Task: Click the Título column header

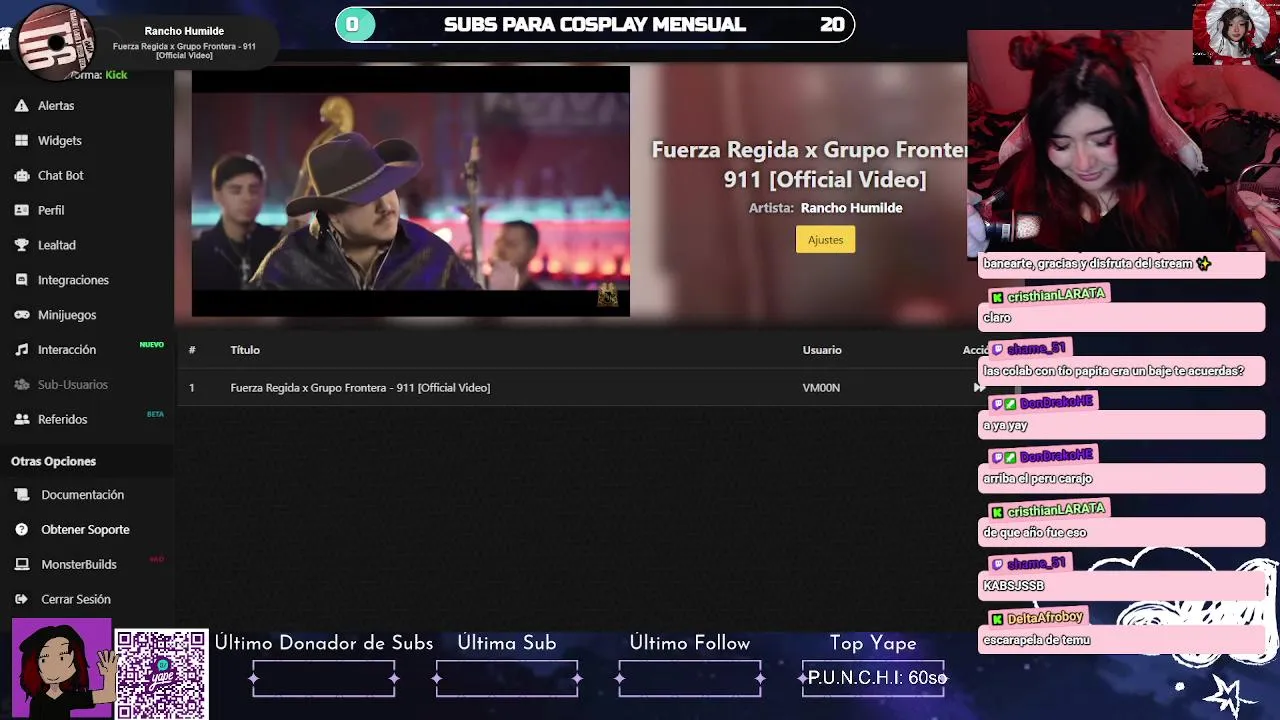Action: [x=245, y=350]
